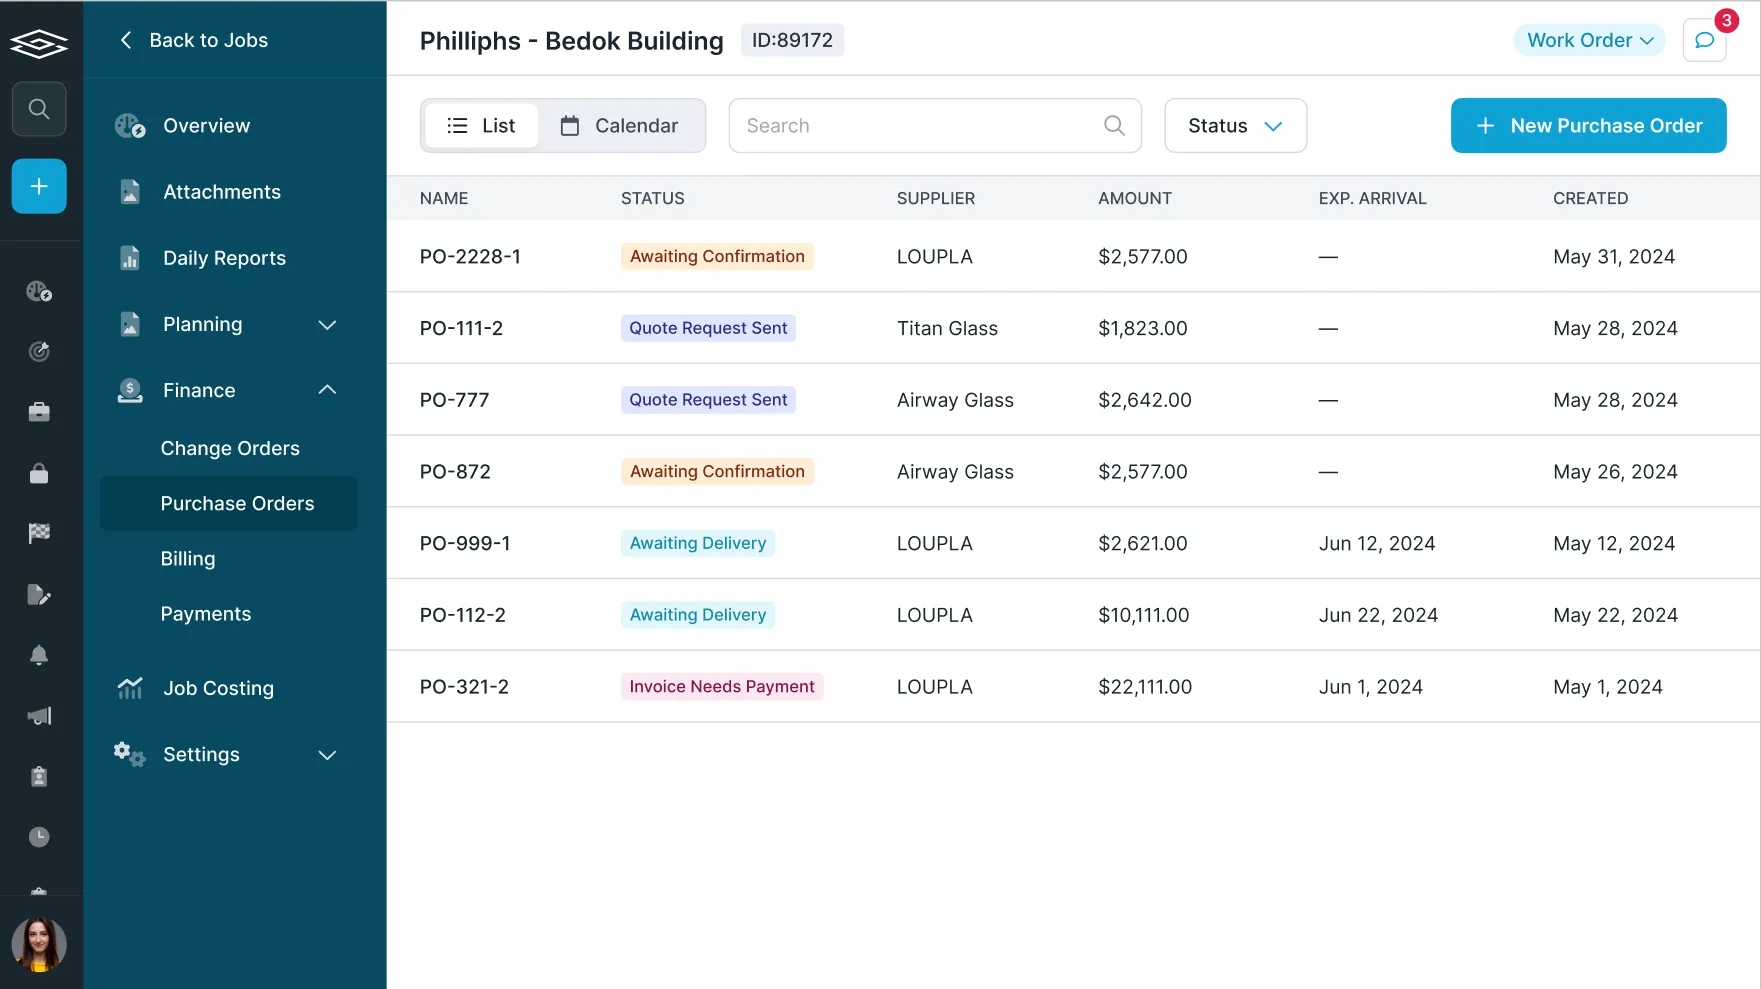The height and width of the screenshot is (989, 1761).
Task: Open the Work Order dropdown
Action: [x=1589, y=40]
